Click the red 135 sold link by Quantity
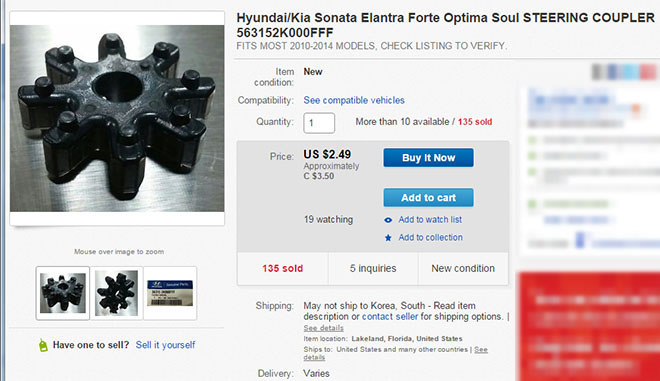 [475, 122]
